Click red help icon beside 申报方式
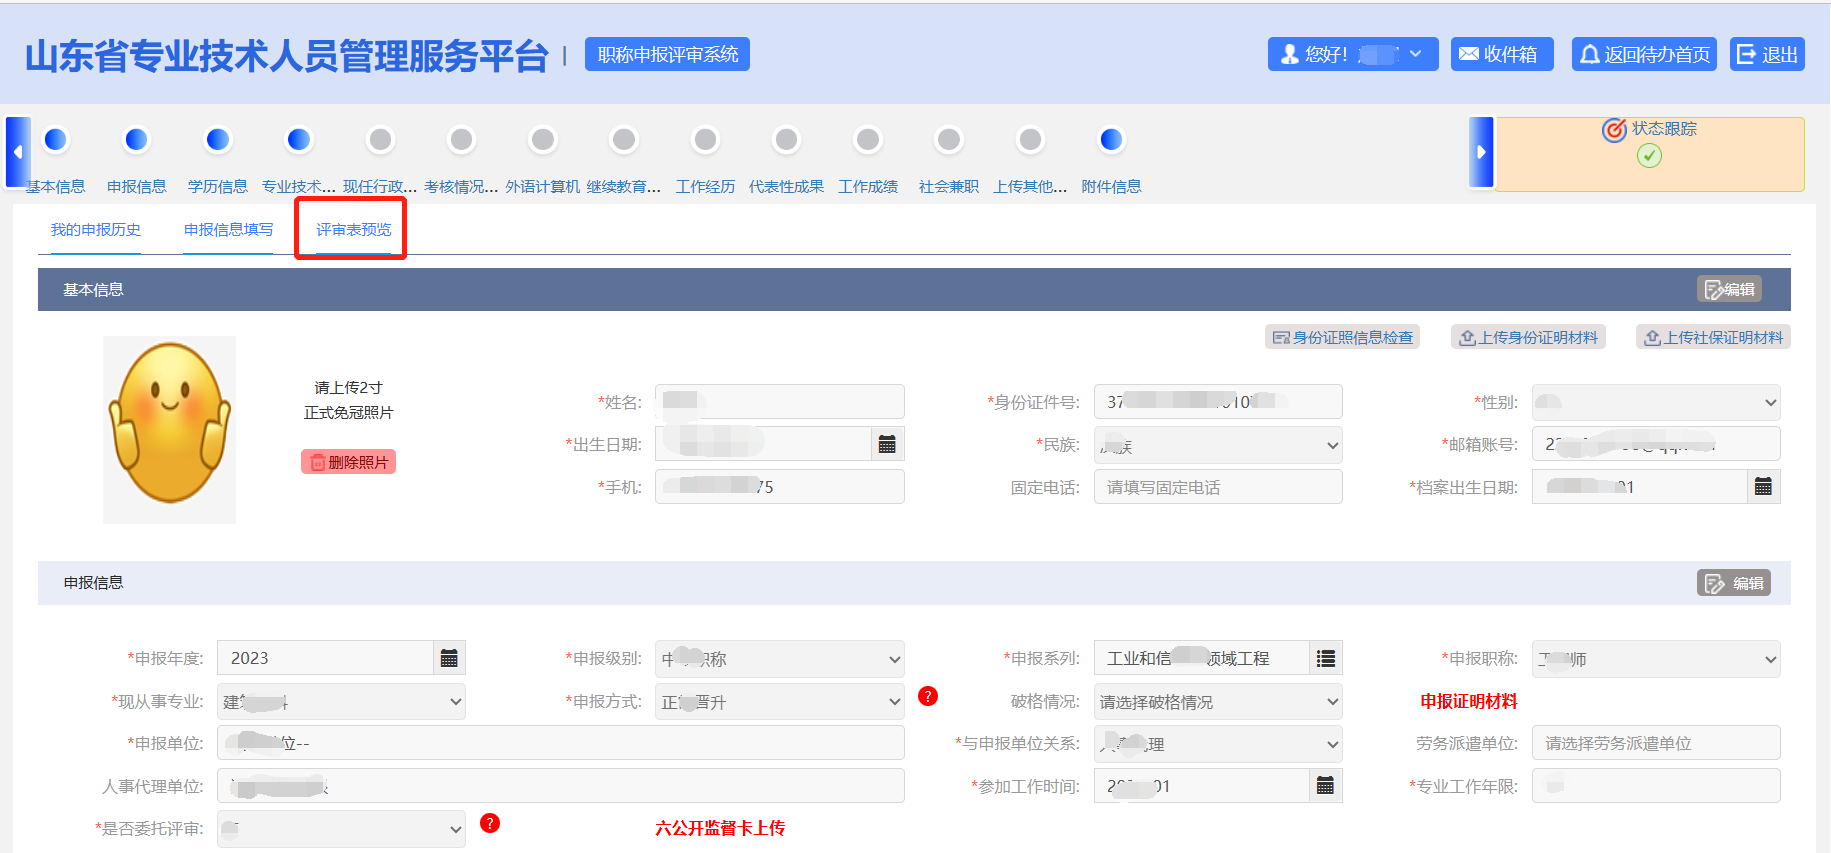1831x853 pixels. click(x=928, y=696)
